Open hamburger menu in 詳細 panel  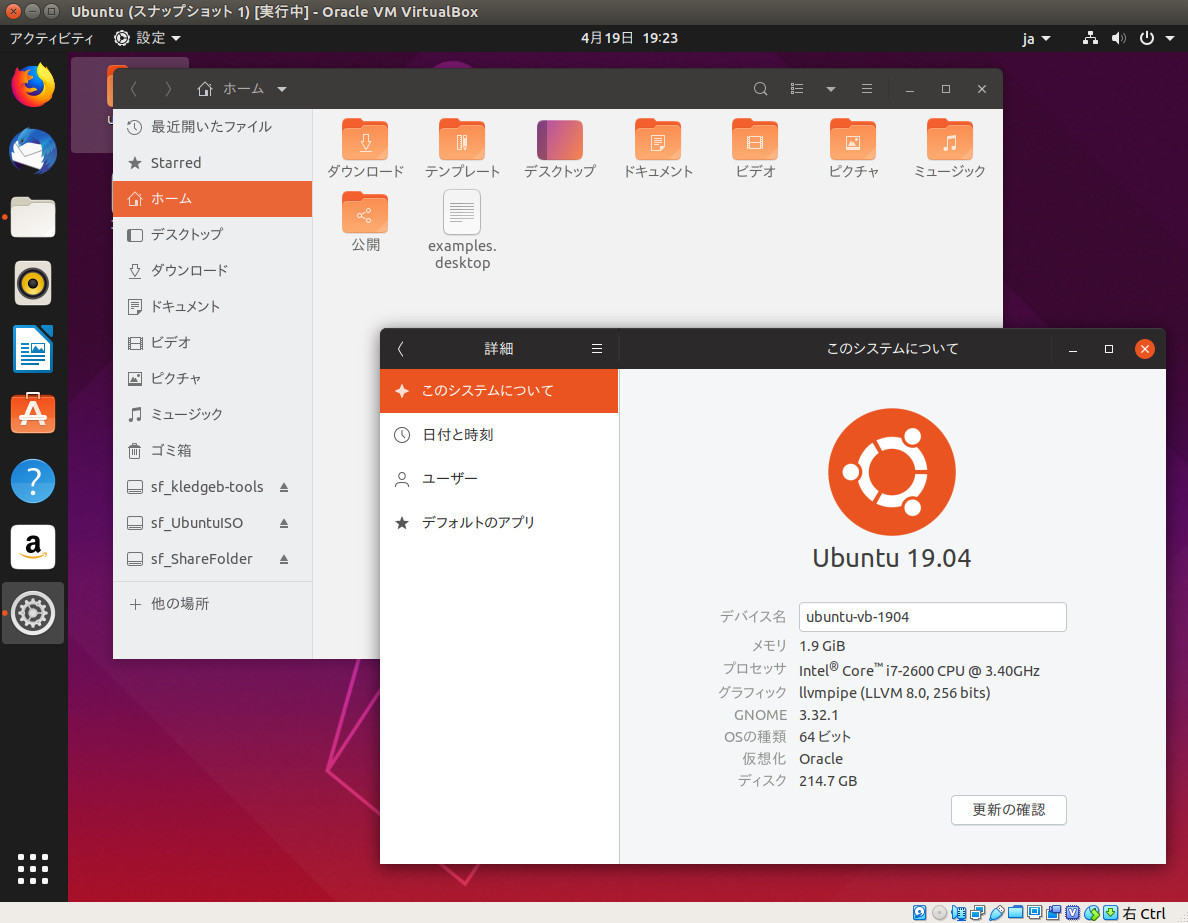tap(597, 349)
